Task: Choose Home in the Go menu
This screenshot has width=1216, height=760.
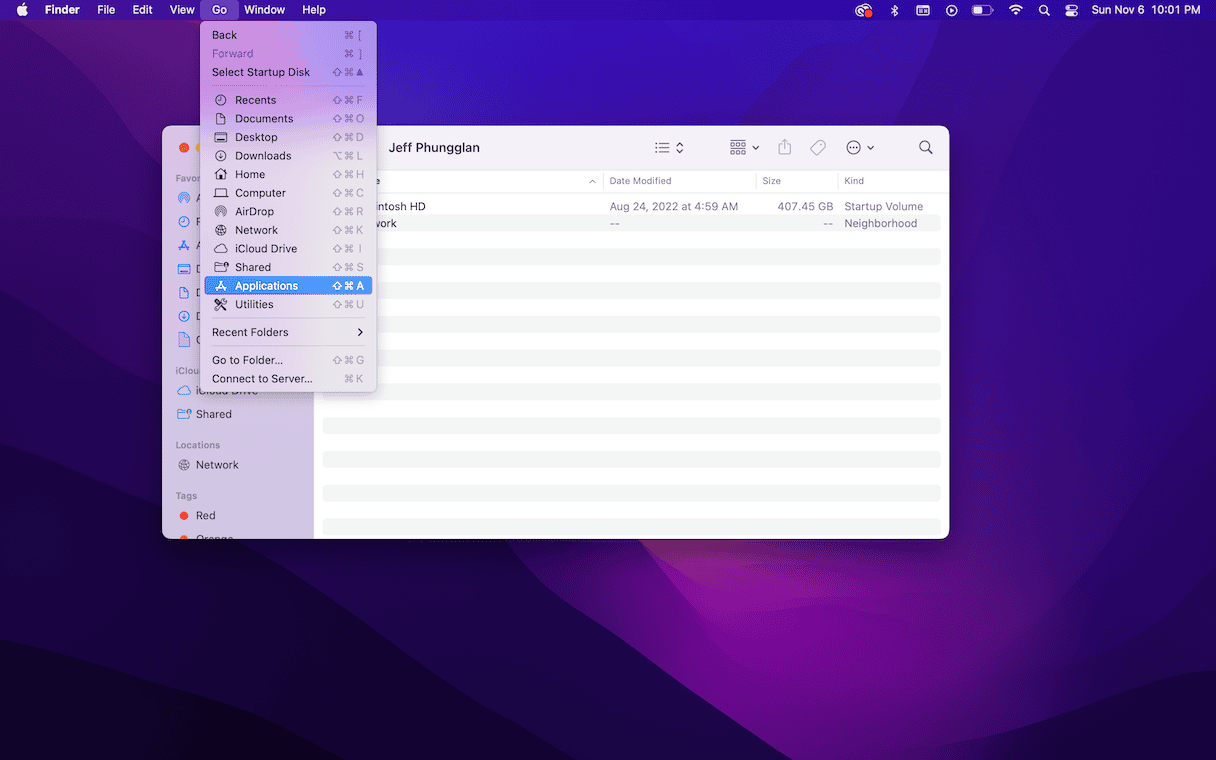Action: (288, 174)
